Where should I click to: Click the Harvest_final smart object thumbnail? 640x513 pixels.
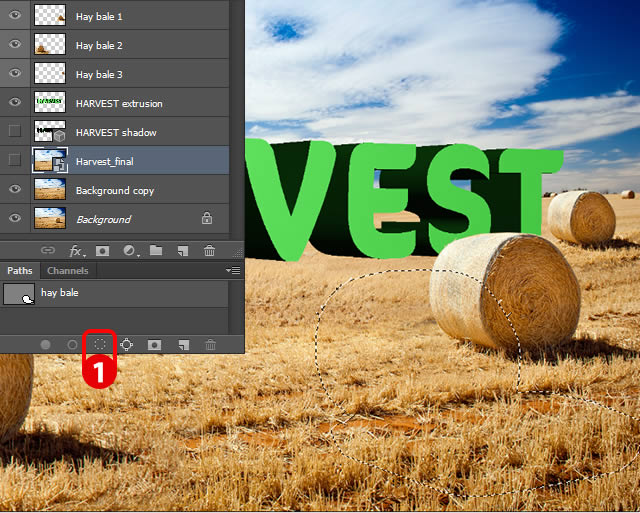(x=50, y=160)
